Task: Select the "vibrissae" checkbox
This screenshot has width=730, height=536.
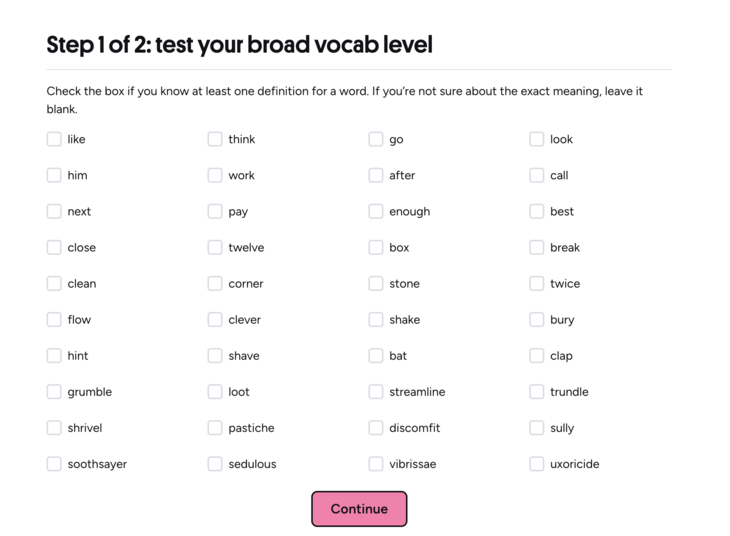Action: coord(376,463)
